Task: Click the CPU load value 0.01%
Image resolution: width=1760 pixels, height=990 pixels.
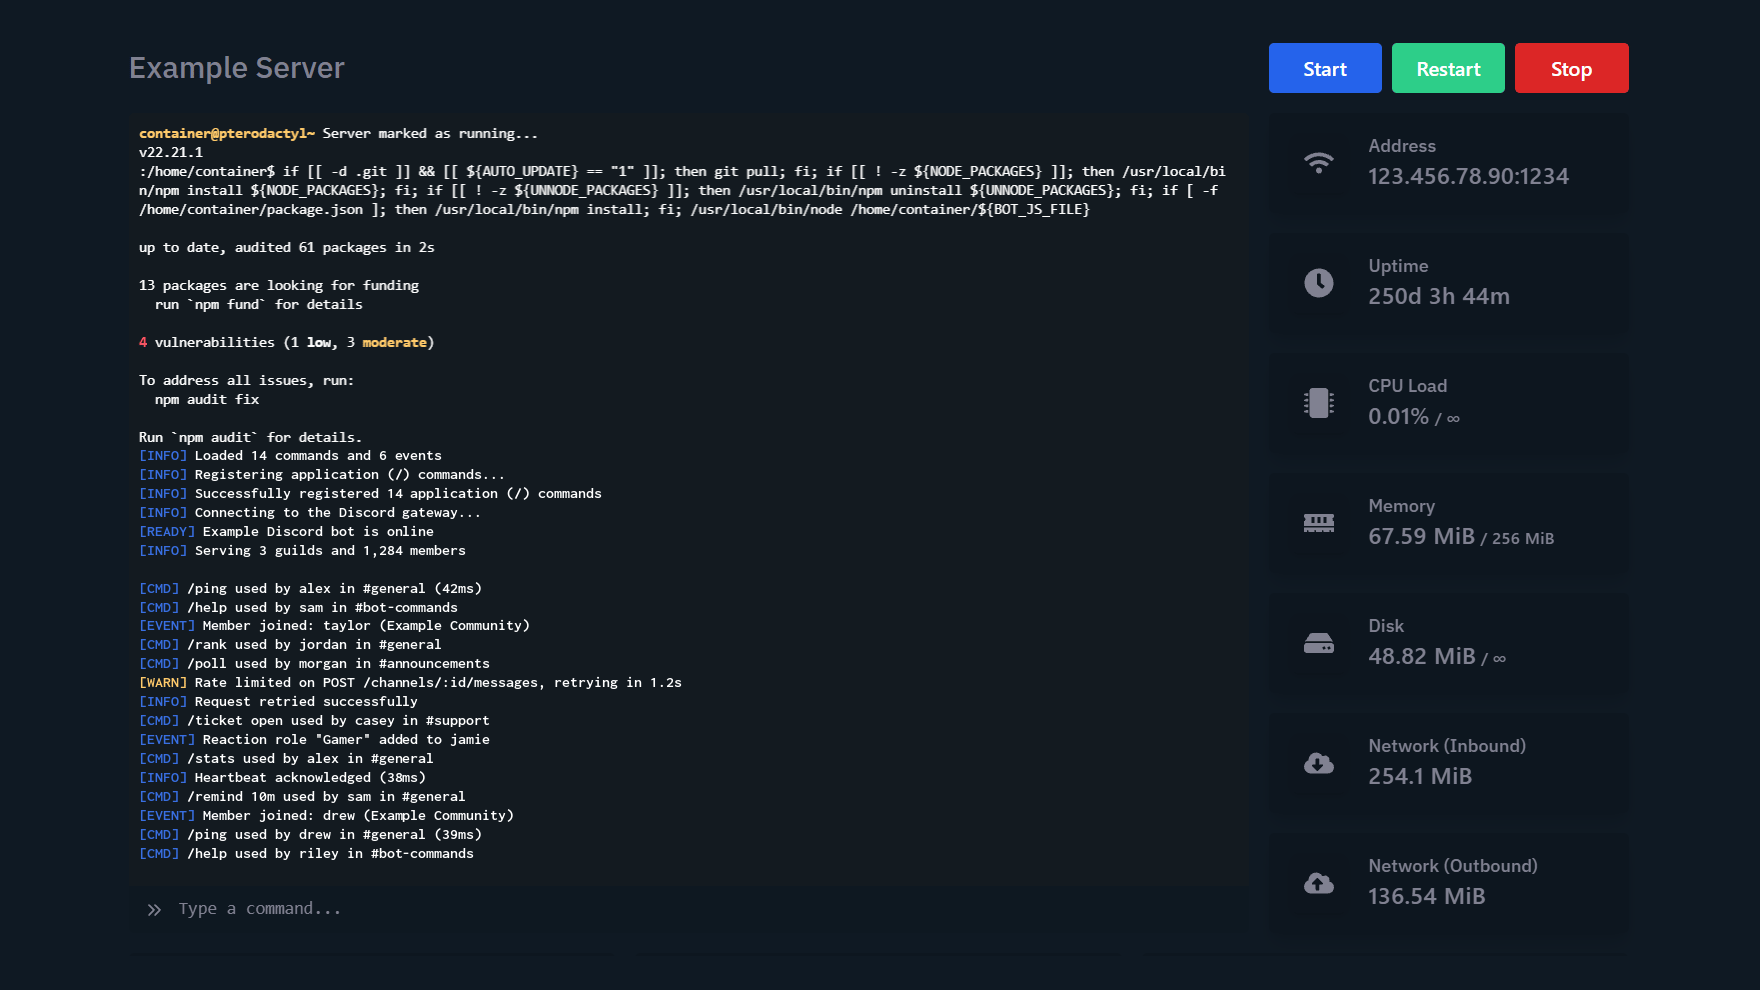Action: click(1398, 416)
